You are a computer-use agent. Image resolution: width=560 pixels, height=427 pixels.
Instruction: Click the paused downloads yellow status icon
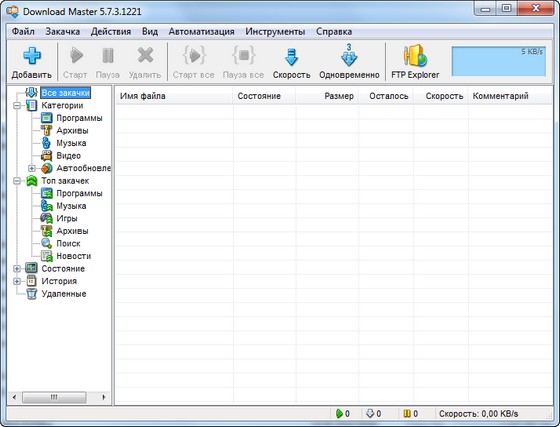point(407,413)
